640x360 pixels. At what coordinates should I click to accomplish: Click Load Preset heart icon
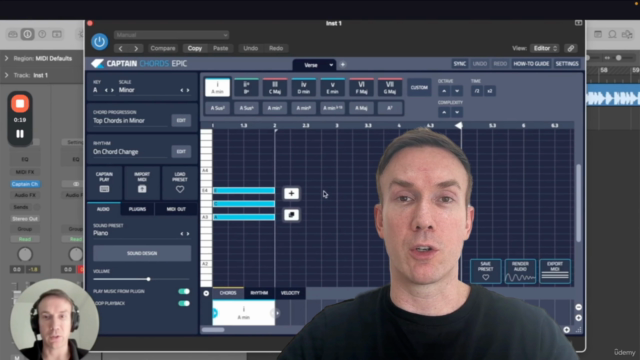[x=180, y=189]
